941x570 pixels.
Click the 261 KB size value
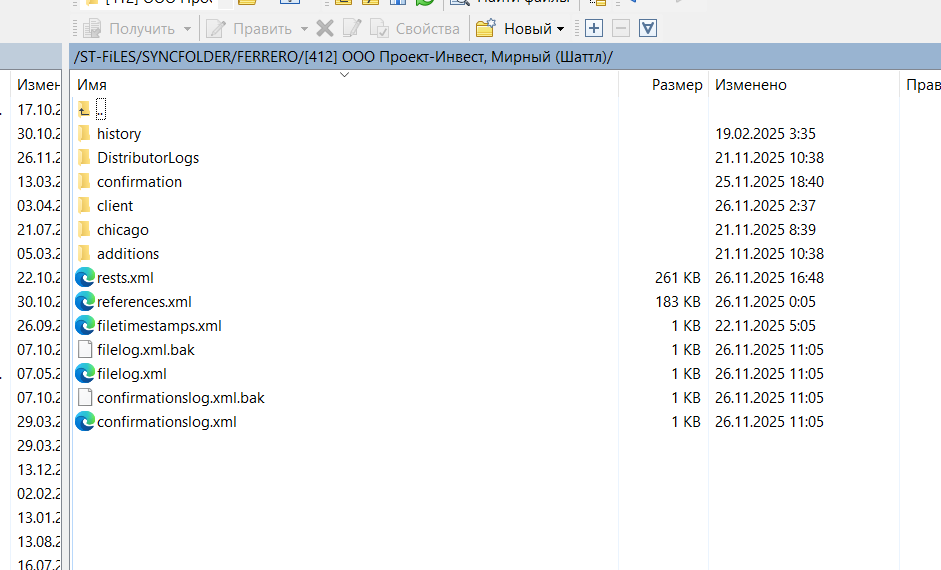[678, 278]
